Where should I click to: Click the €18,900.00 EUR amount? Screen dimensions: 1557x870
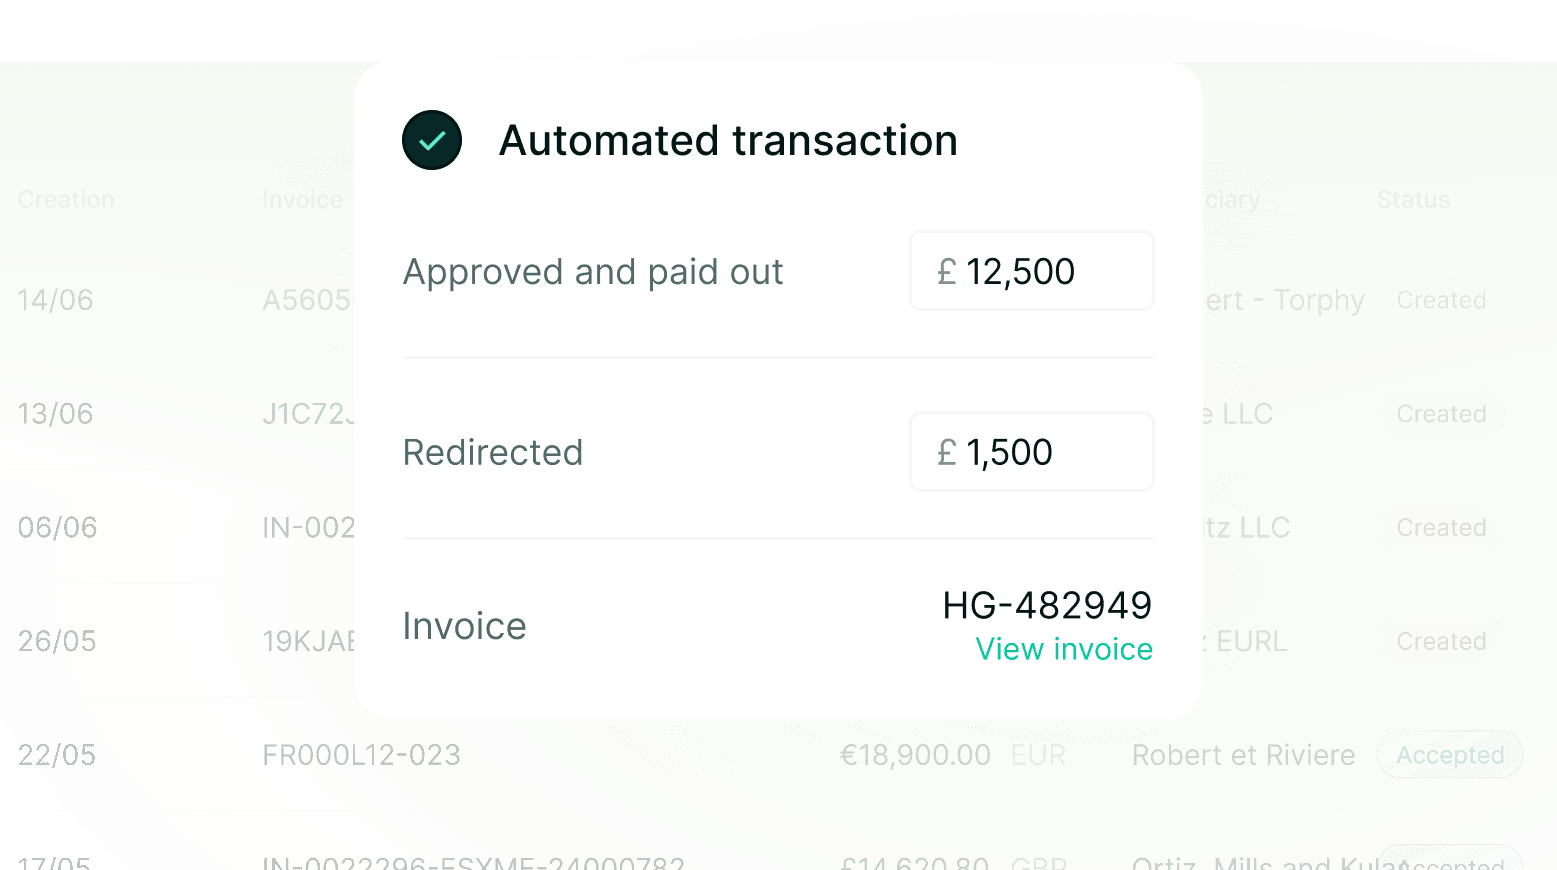pos(915,755)
